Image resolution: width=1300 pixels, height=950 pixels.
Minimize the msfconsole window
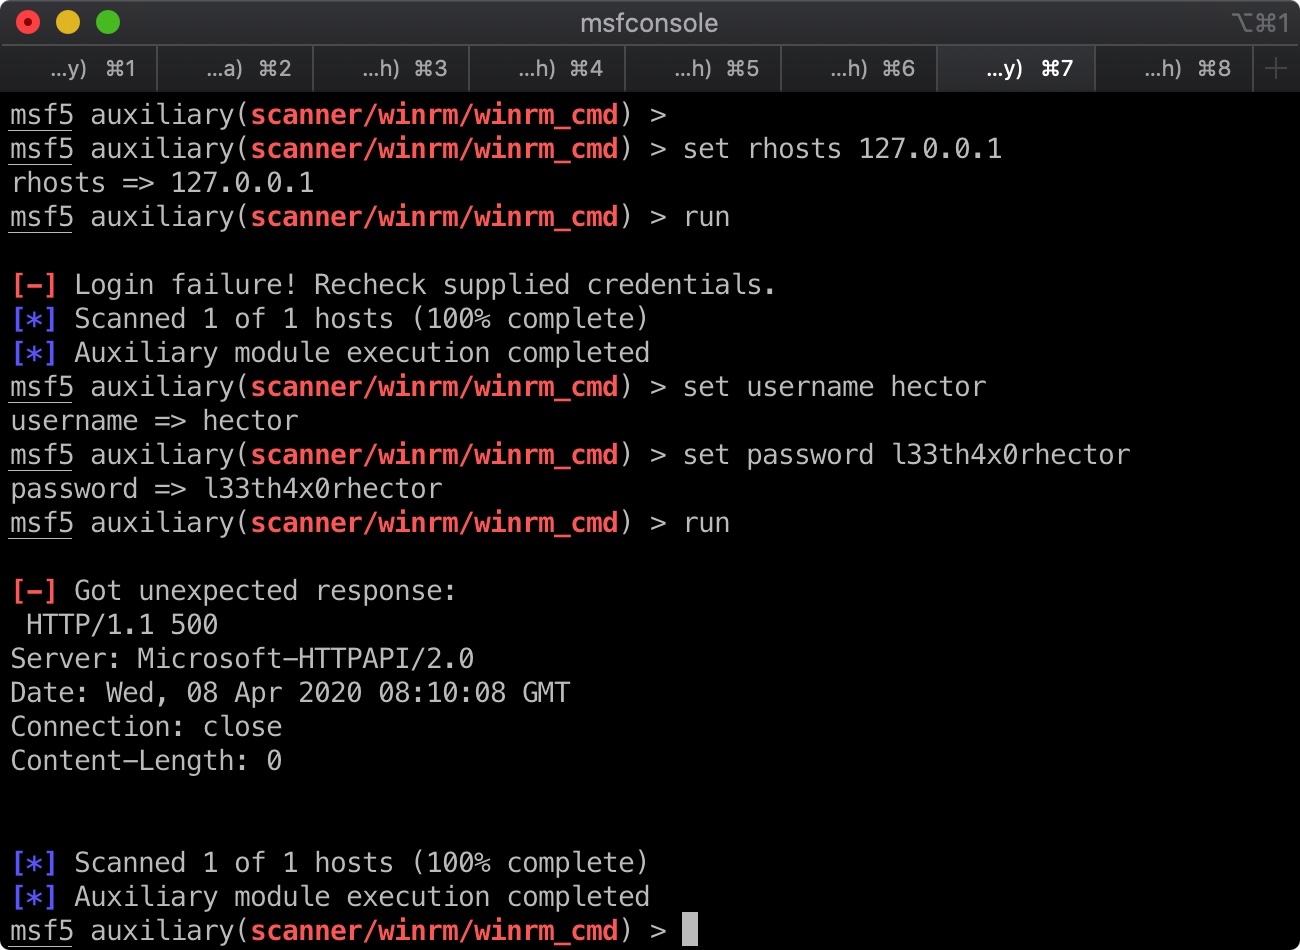tap(68, 22)
